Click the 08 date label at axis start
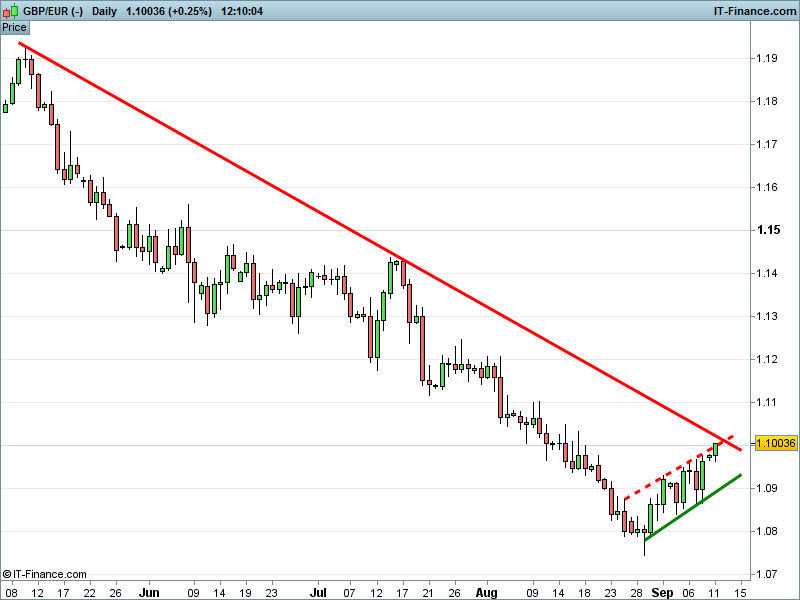Image resolution: width=800 pixels, height=600 pixels. pyautogui.click(x=11, y=593)
